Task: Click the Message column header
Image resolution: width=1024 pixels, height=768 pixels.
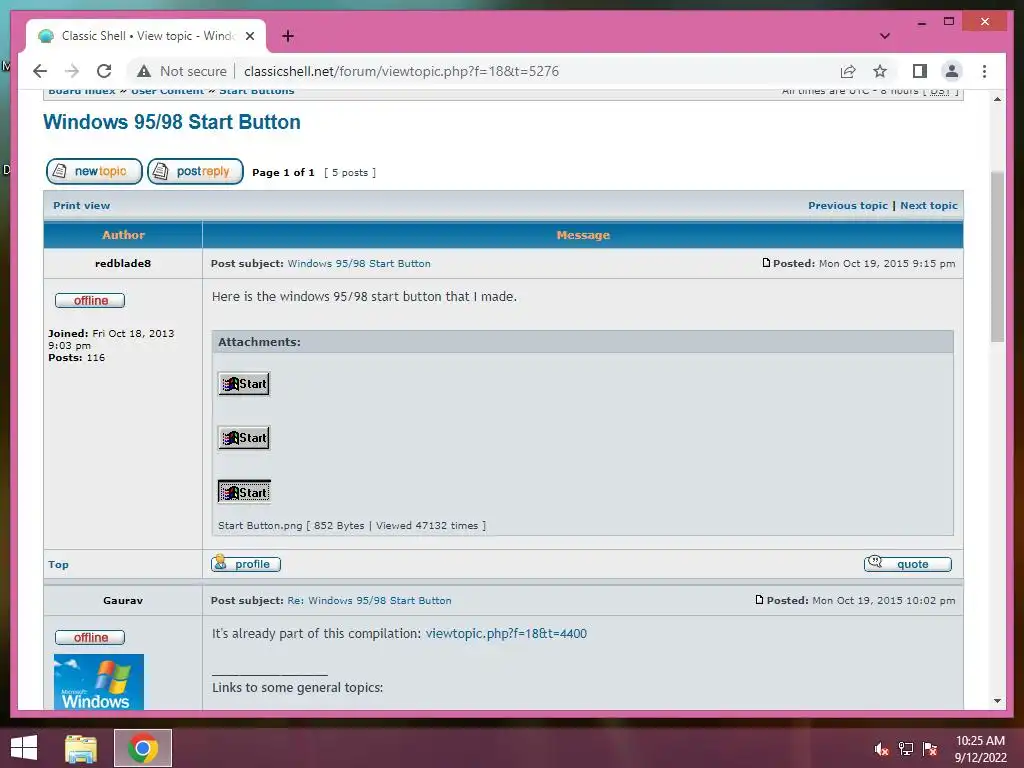Action: (583, 235)
